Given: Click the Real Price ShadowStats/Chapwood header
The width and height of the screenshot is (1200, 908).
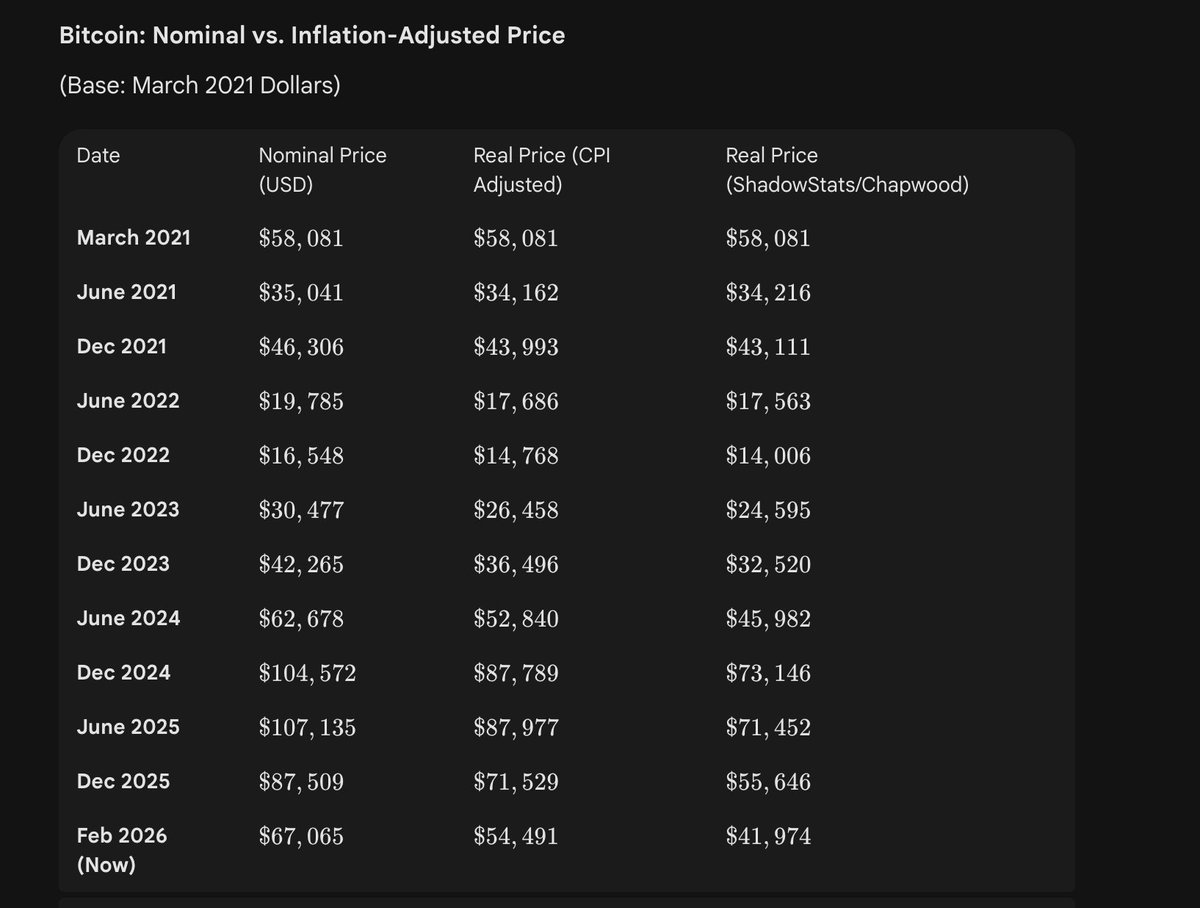Looking at the screenshot, I should pyautogui.click(x=846, y=170).
